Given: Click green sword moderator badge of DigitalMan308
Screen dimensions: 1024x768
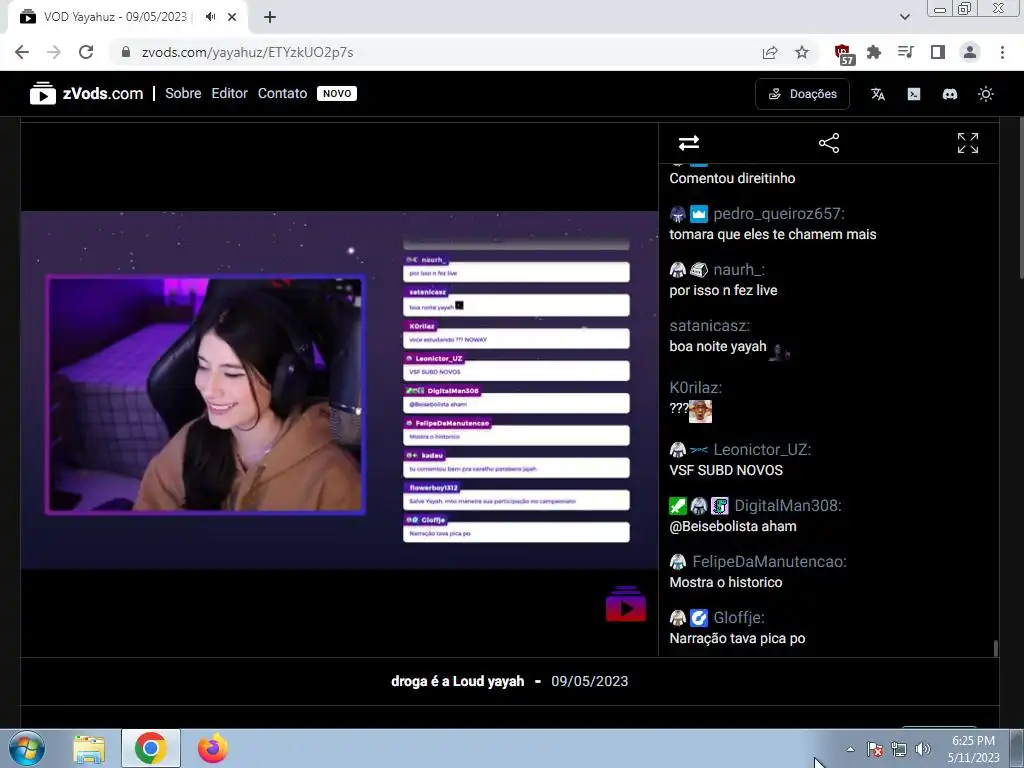Looking at the screenshot, I should pyautogui.click(x=678, y=505).
